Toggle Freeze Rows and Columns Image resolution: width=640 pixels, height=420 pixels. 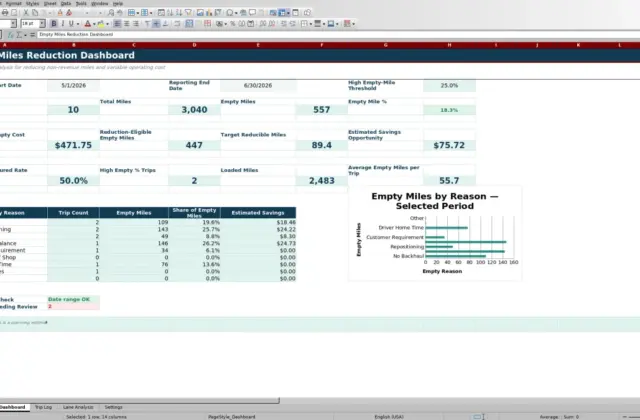coord(282,13)
